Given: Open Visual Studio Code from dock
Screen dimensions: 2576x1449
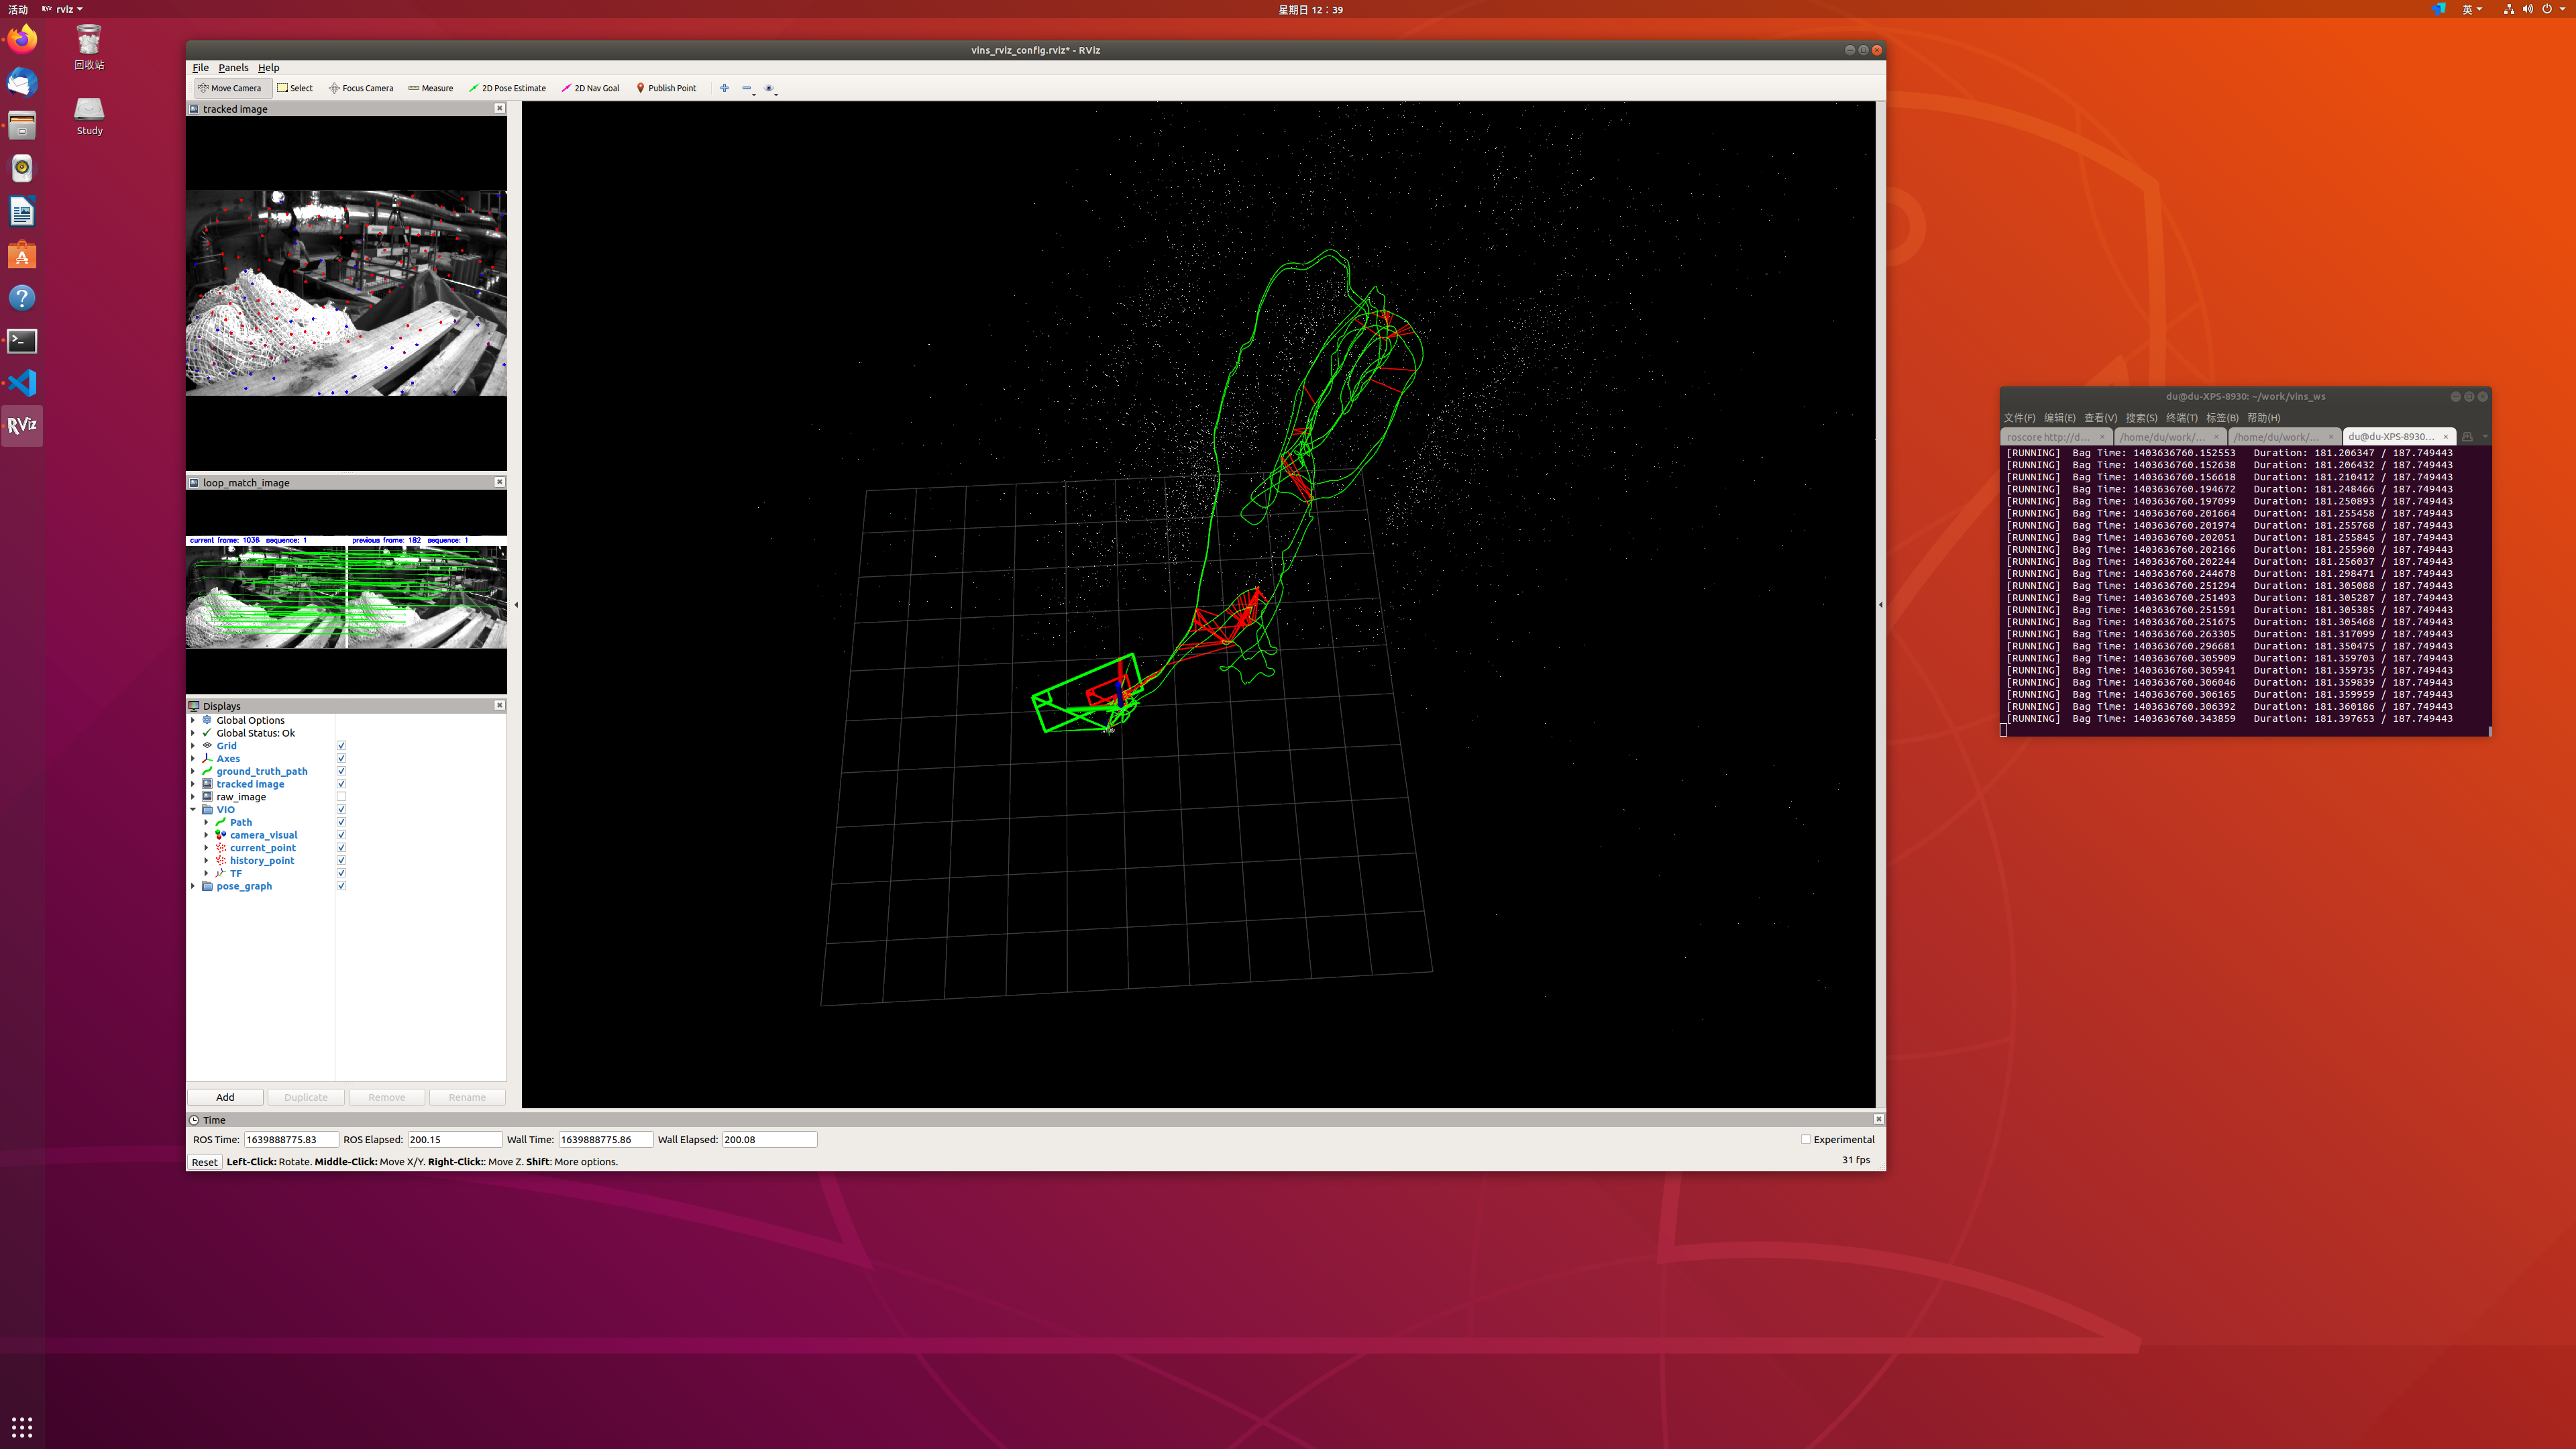Looking at the screenshot, I should coord(22,383).
